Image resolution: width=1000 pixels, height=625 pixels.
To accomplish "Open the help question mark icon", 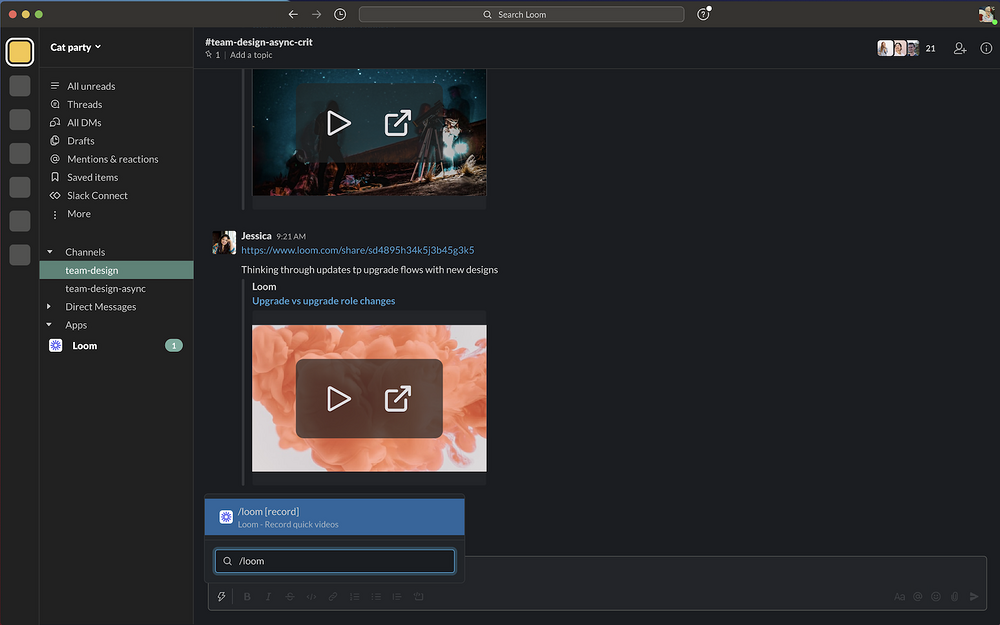I will click(703, 14).
